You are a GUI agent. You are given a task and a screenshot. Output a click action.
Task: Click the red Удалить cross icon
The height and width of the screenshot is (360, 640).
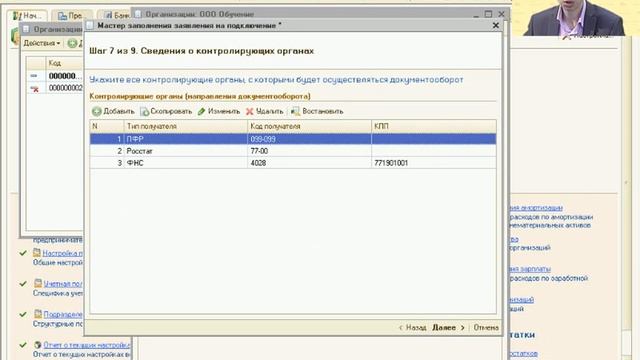coord(249,111)
